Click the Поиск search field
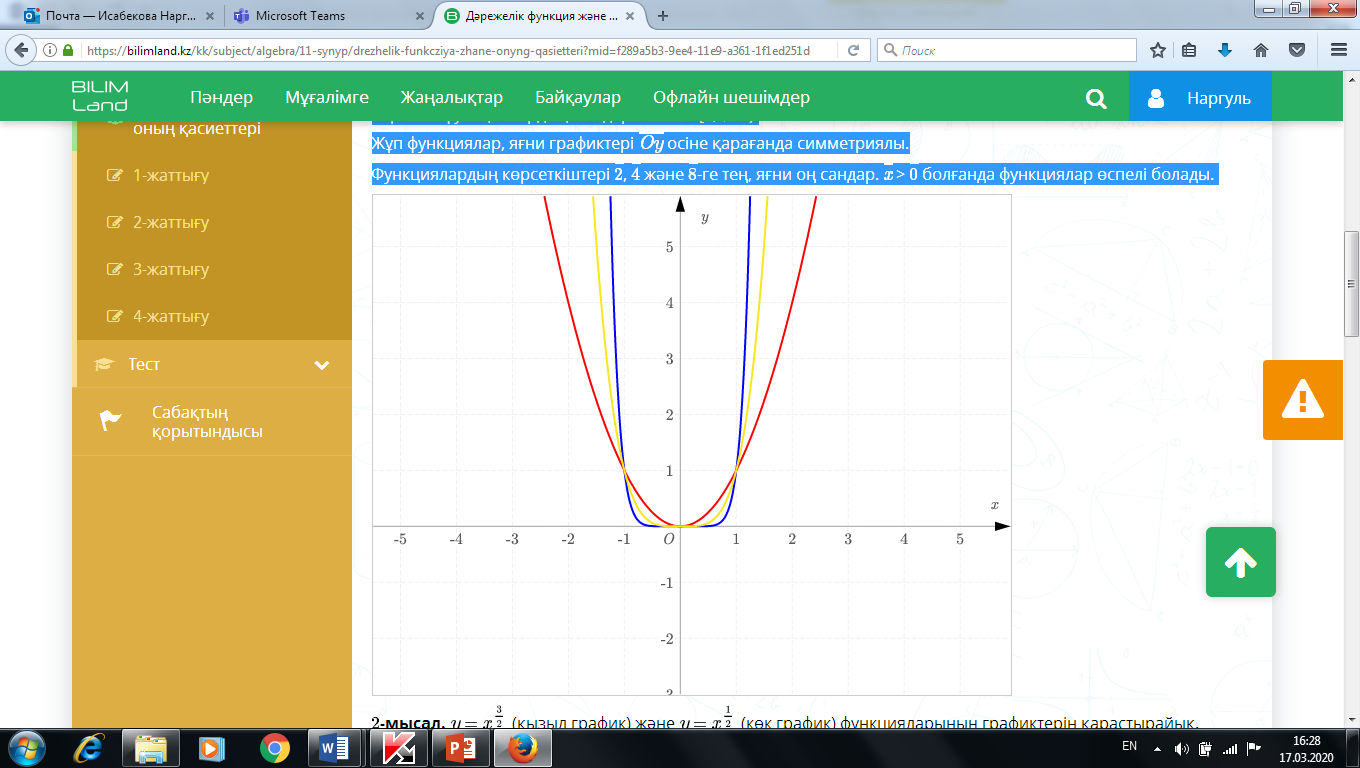Screen dimensions: 1360x768 (x=1007, y=50)
